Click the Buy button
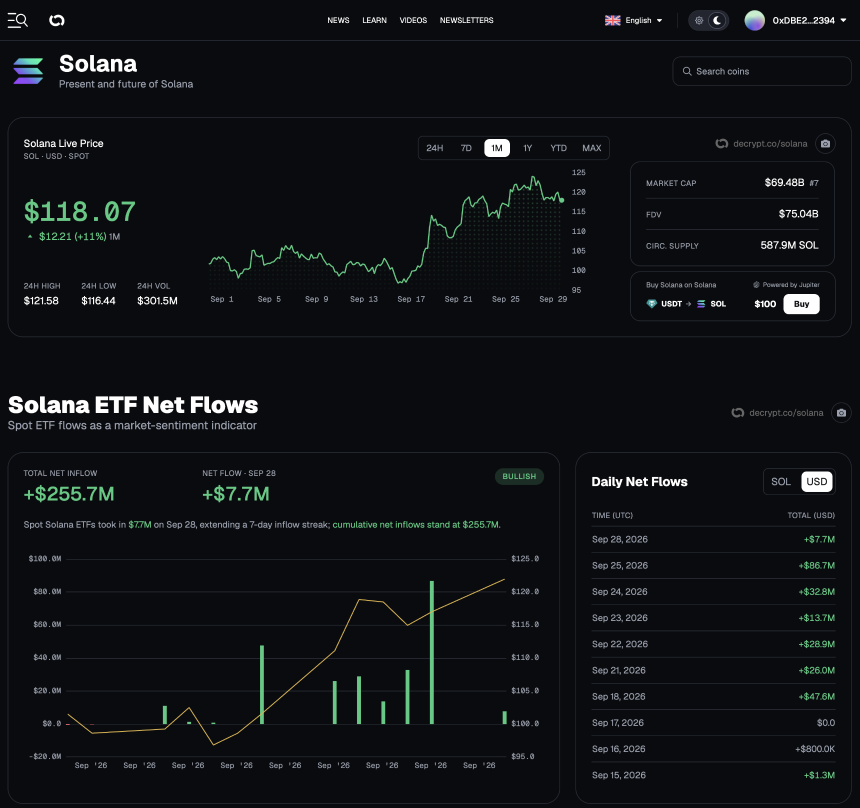The height and width of the screenshot is (808, 860). coord(801,304)
